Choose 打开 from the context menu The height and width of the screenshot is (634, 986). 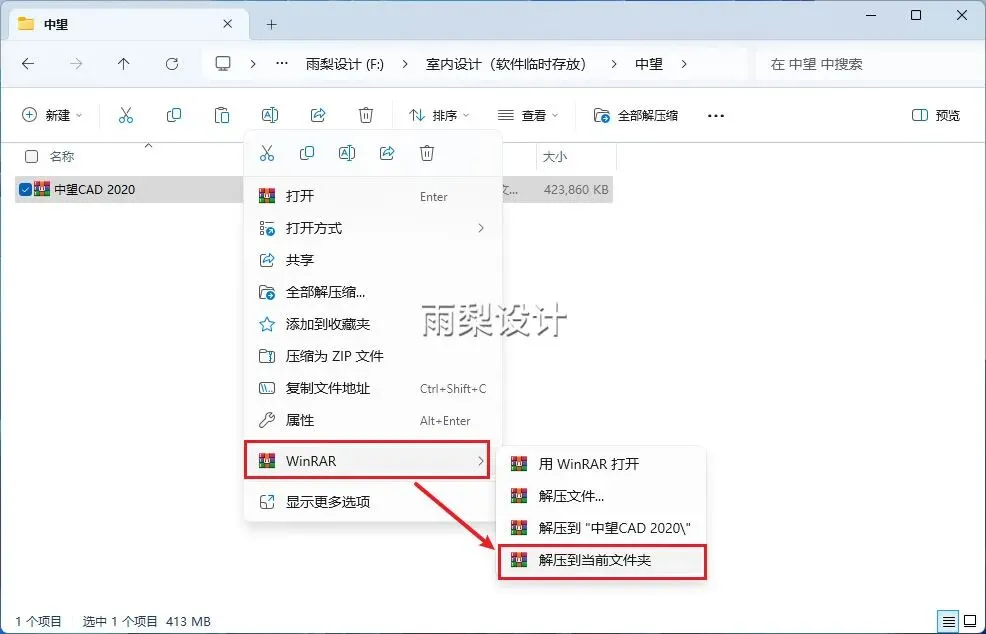point(372,196)
